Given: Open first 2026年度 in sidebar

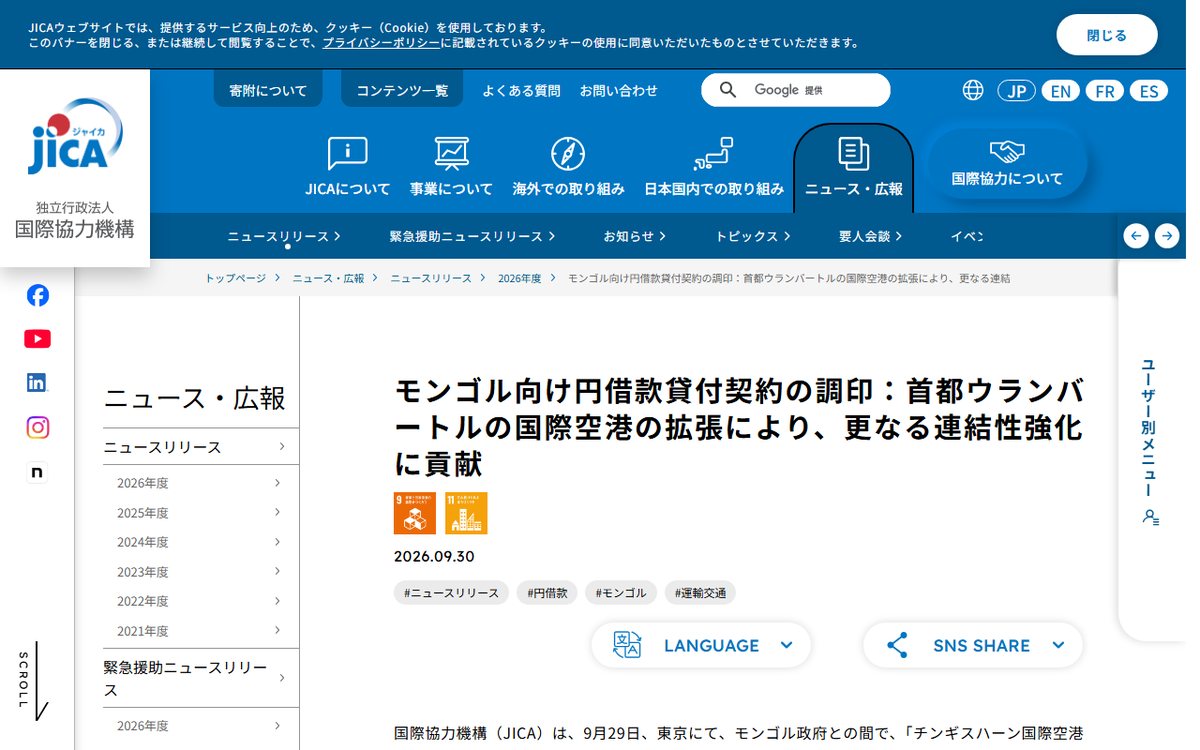Looking at the screenshot, I should click(201, 483).
